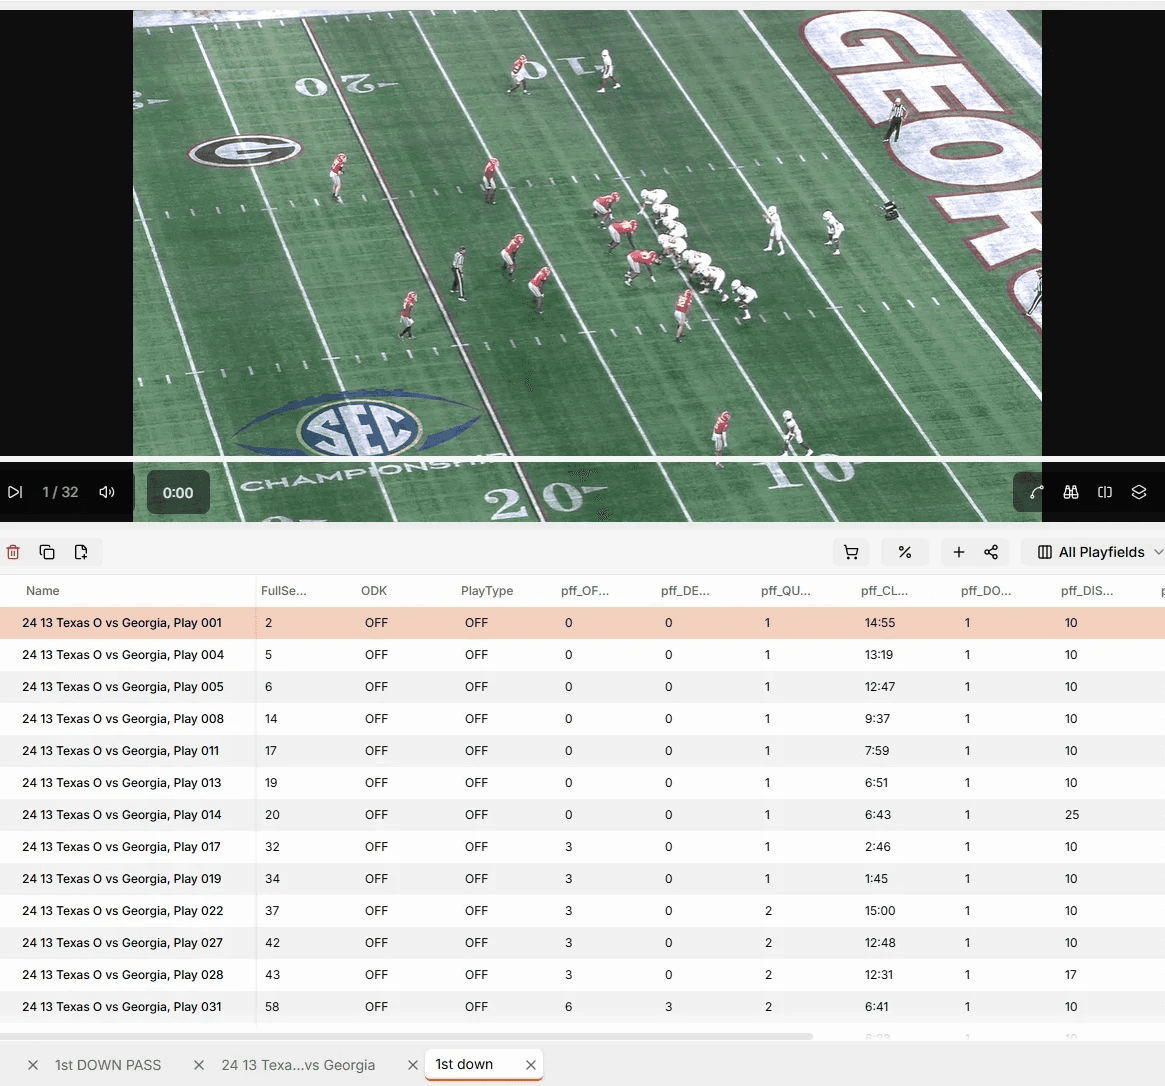Select row Play 011
Screen dimensions: 1165x1086
[582, 750]
